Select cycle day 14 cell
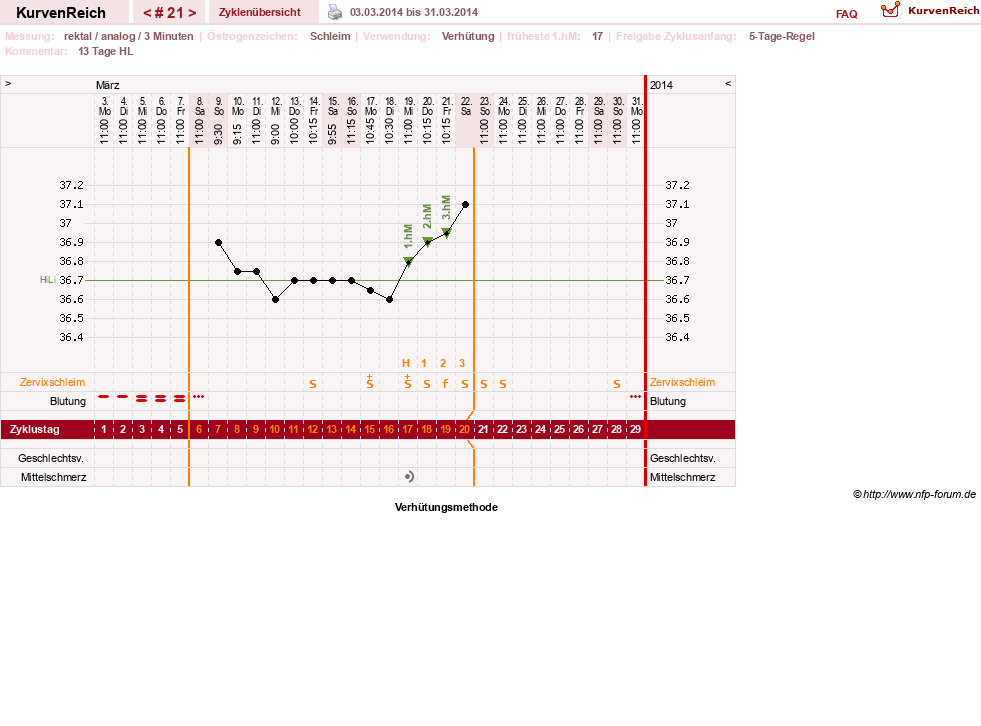981x726 pixels. [351, 429]
